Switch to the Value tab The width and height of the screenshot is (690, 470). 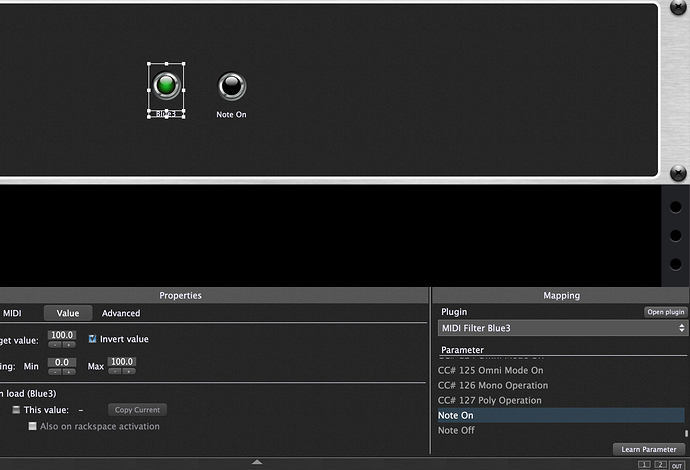[68, 313]
